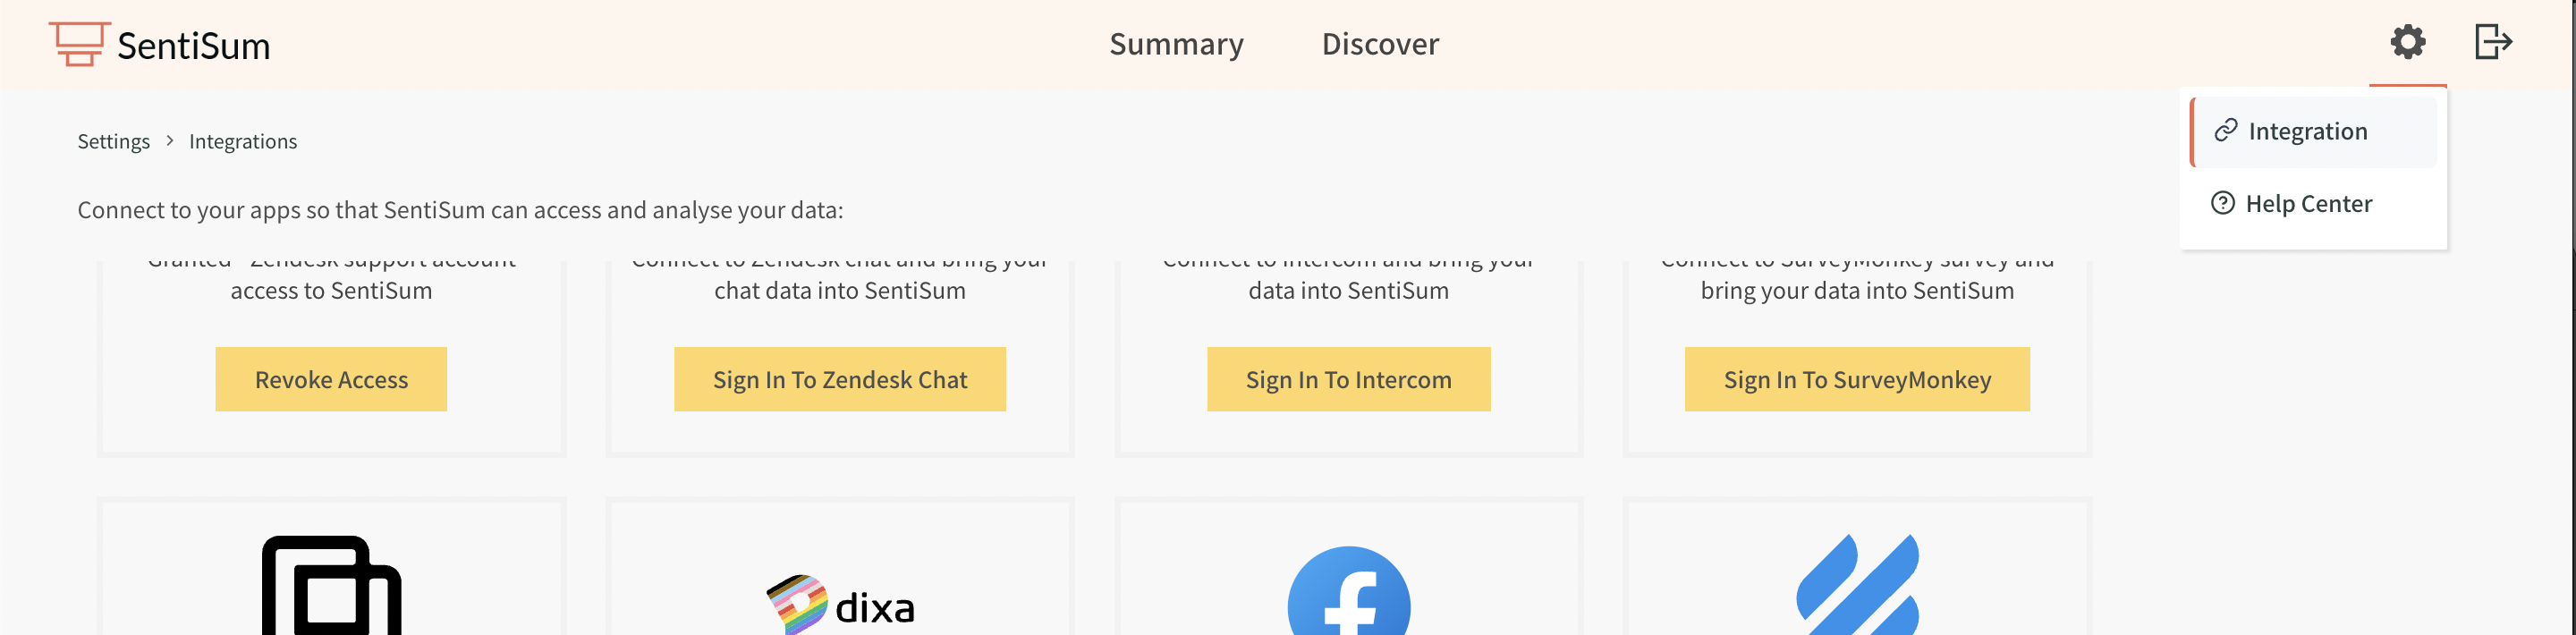Click the Facebook integration icon
Image resolution: width=2576 pixels, height=635 pixels.
click(x=1350, y=600)
